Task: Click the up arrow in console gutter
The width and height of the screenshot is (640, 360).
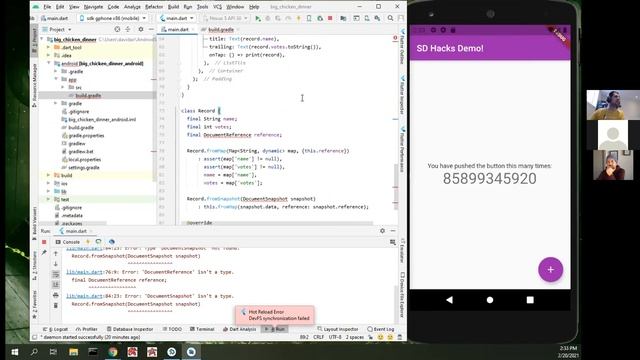Action: (x=56, y=253)
